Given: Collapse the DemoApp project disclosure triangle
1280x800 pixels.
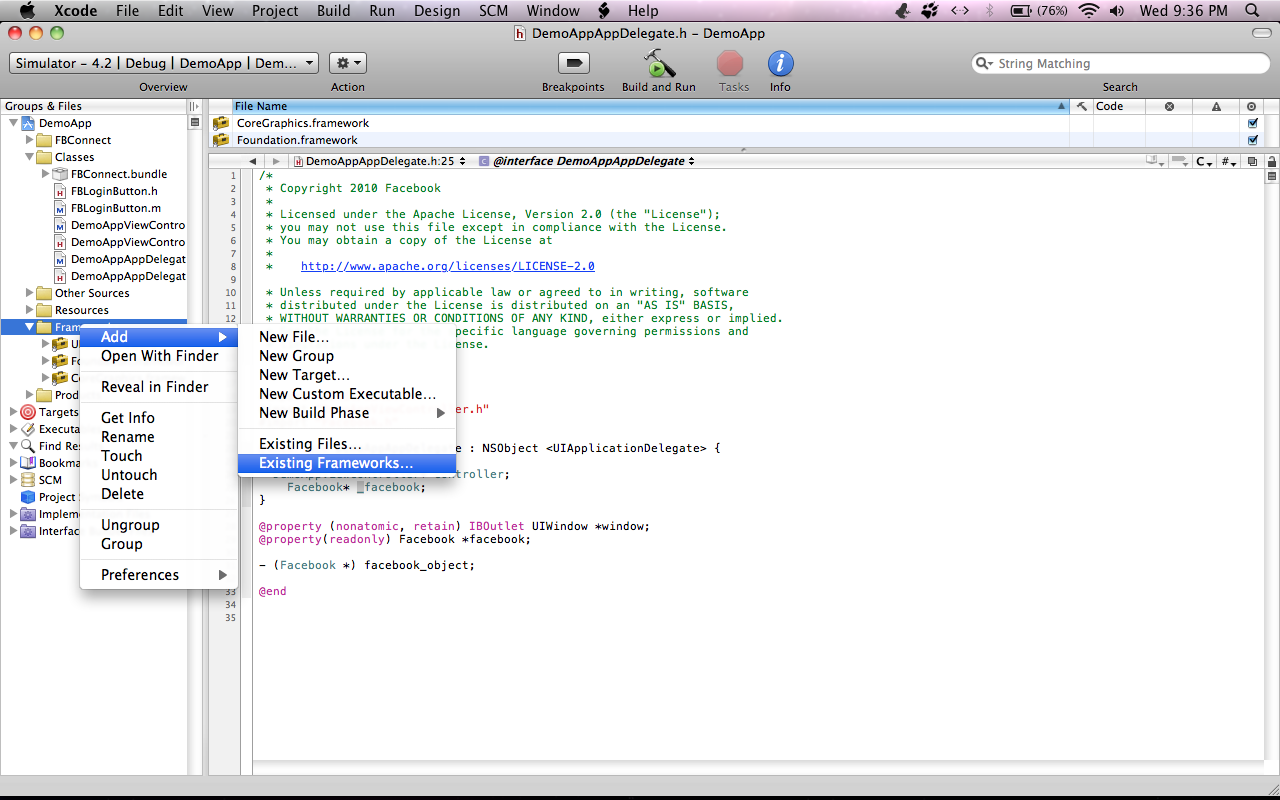Looking at the screenshot, I should pyautogui.click(x=14, y=123).
